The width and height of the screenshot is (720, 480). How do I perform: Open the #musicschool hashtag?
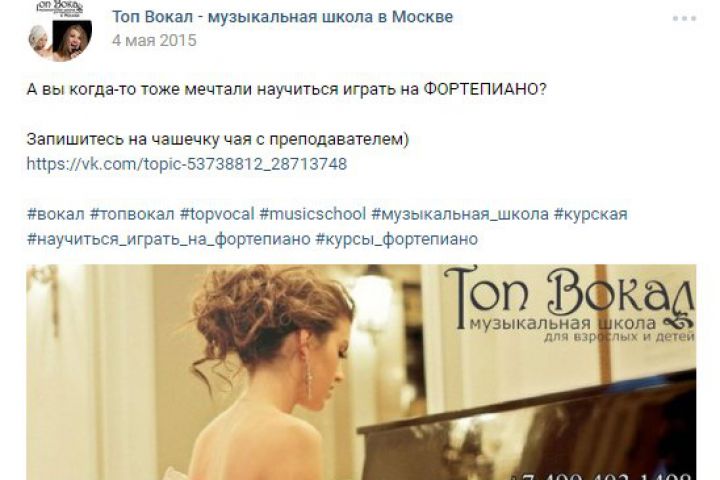click(x=312, y=214)
